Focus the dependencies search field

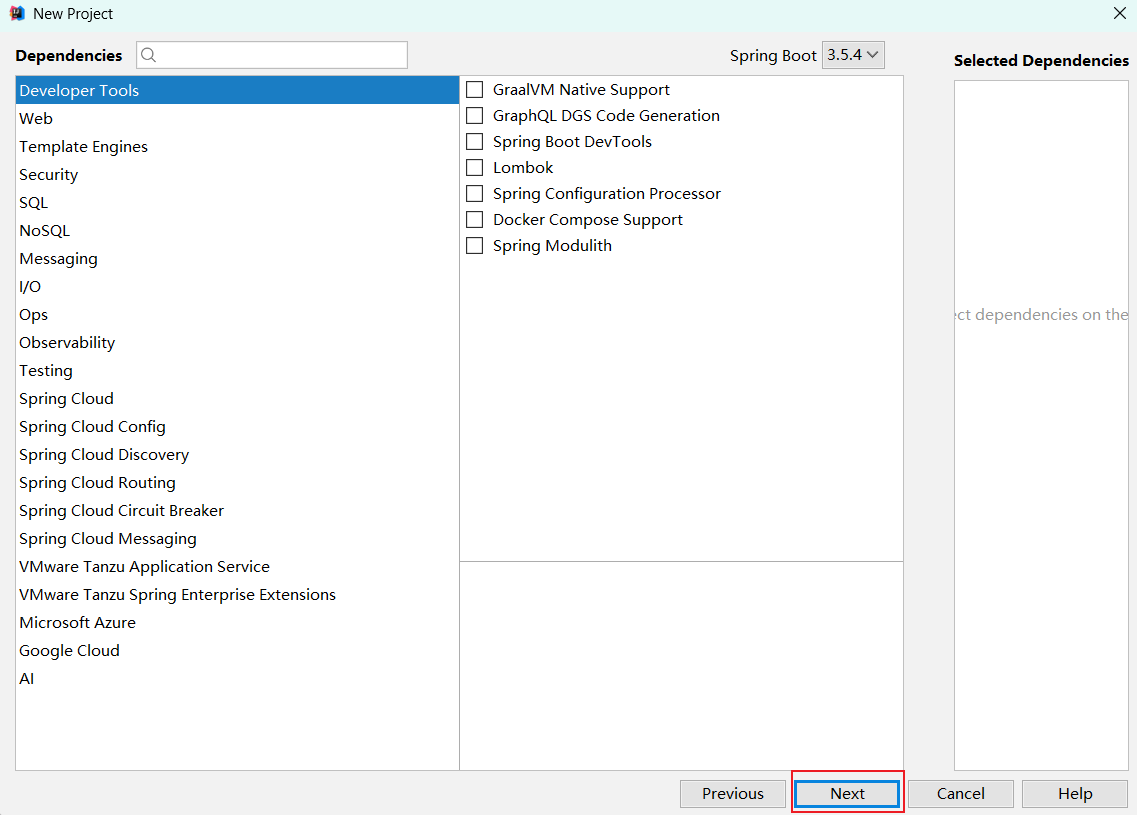click(272, 55)
